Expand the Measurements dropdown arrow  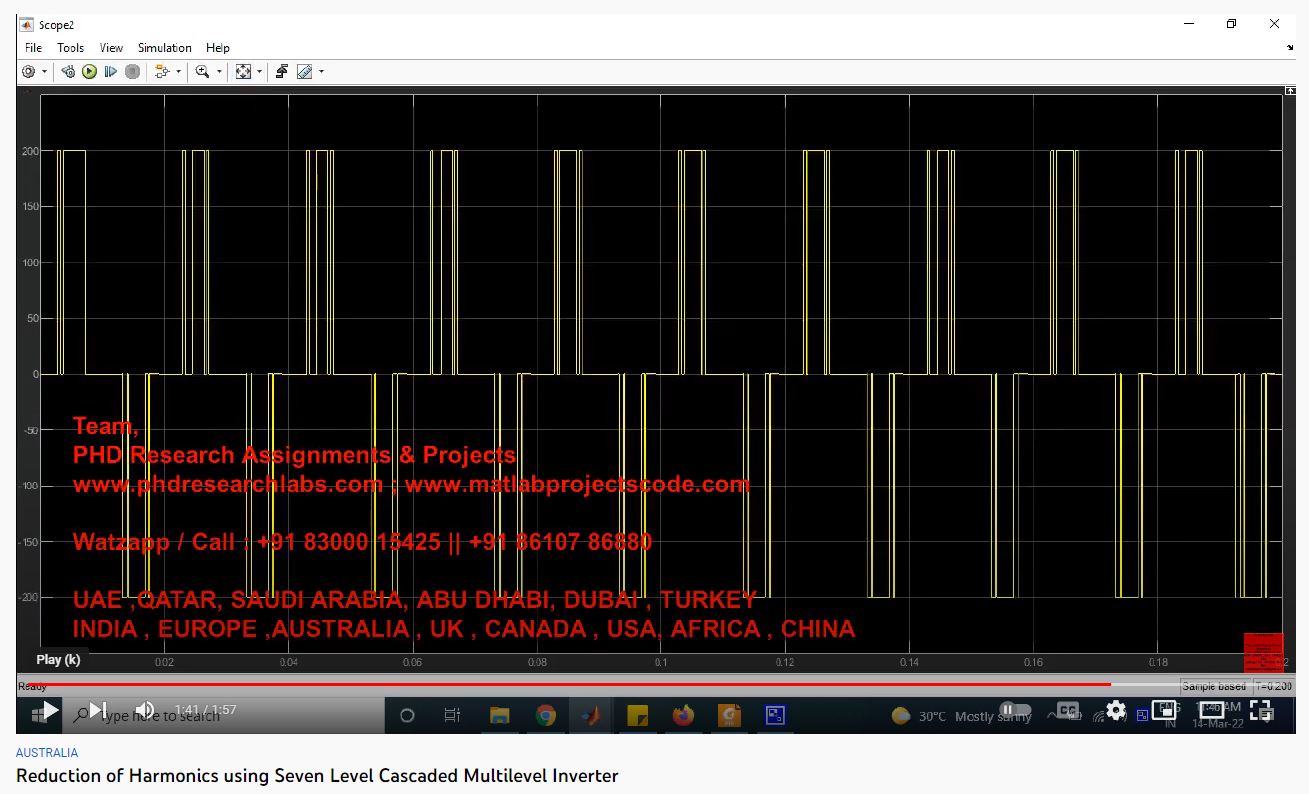321,72
